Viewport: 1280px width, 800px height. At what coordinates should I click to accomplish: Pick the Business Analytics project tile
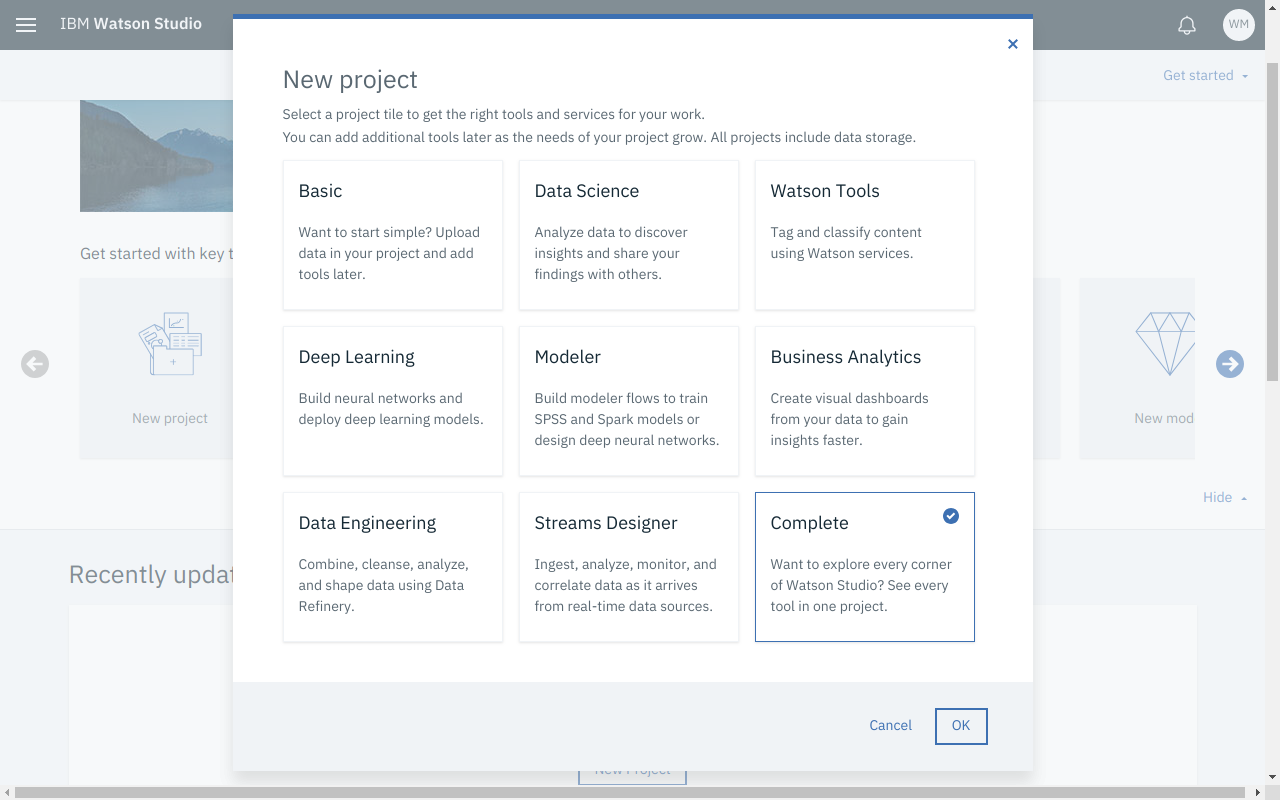click(865, 401)
